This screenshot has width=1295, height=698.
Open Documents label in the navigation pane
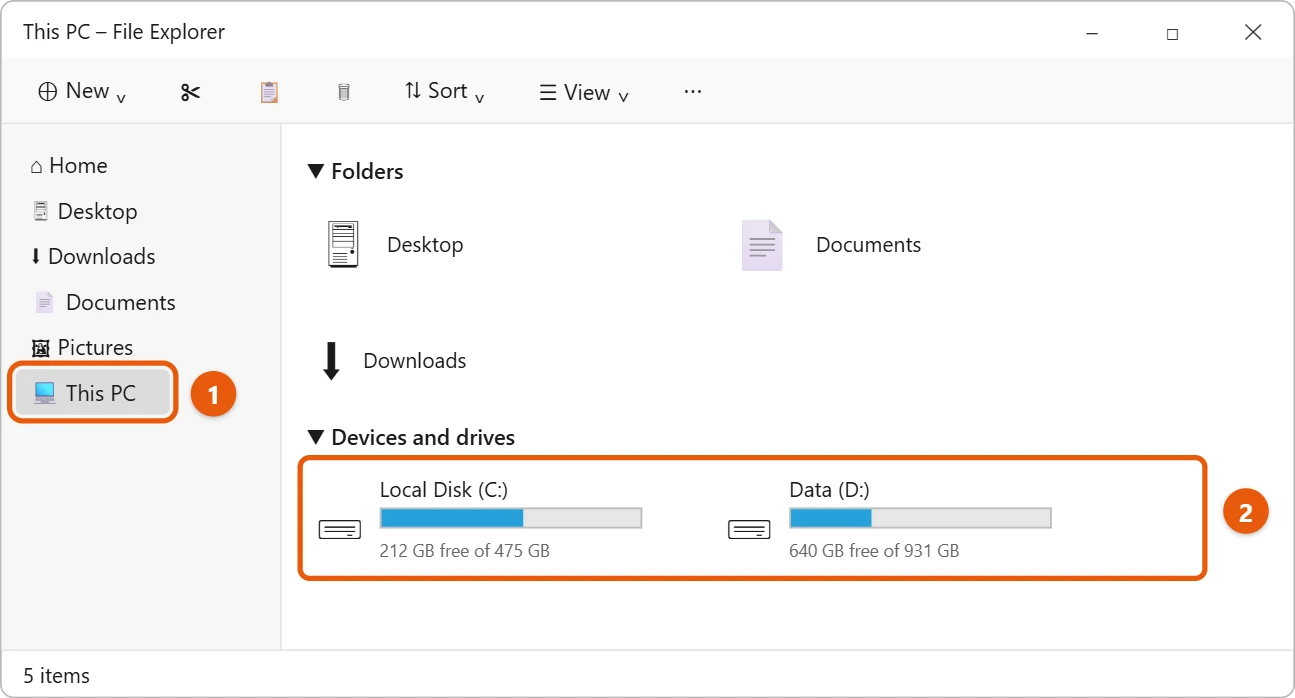click(x=121, y=302)
